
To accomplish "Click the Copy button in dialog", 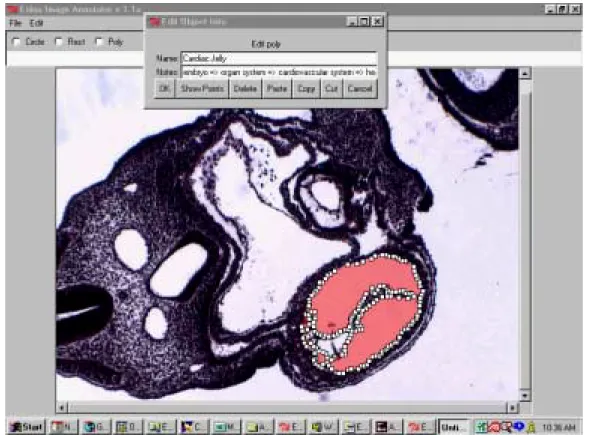I will tap(306, 89).
